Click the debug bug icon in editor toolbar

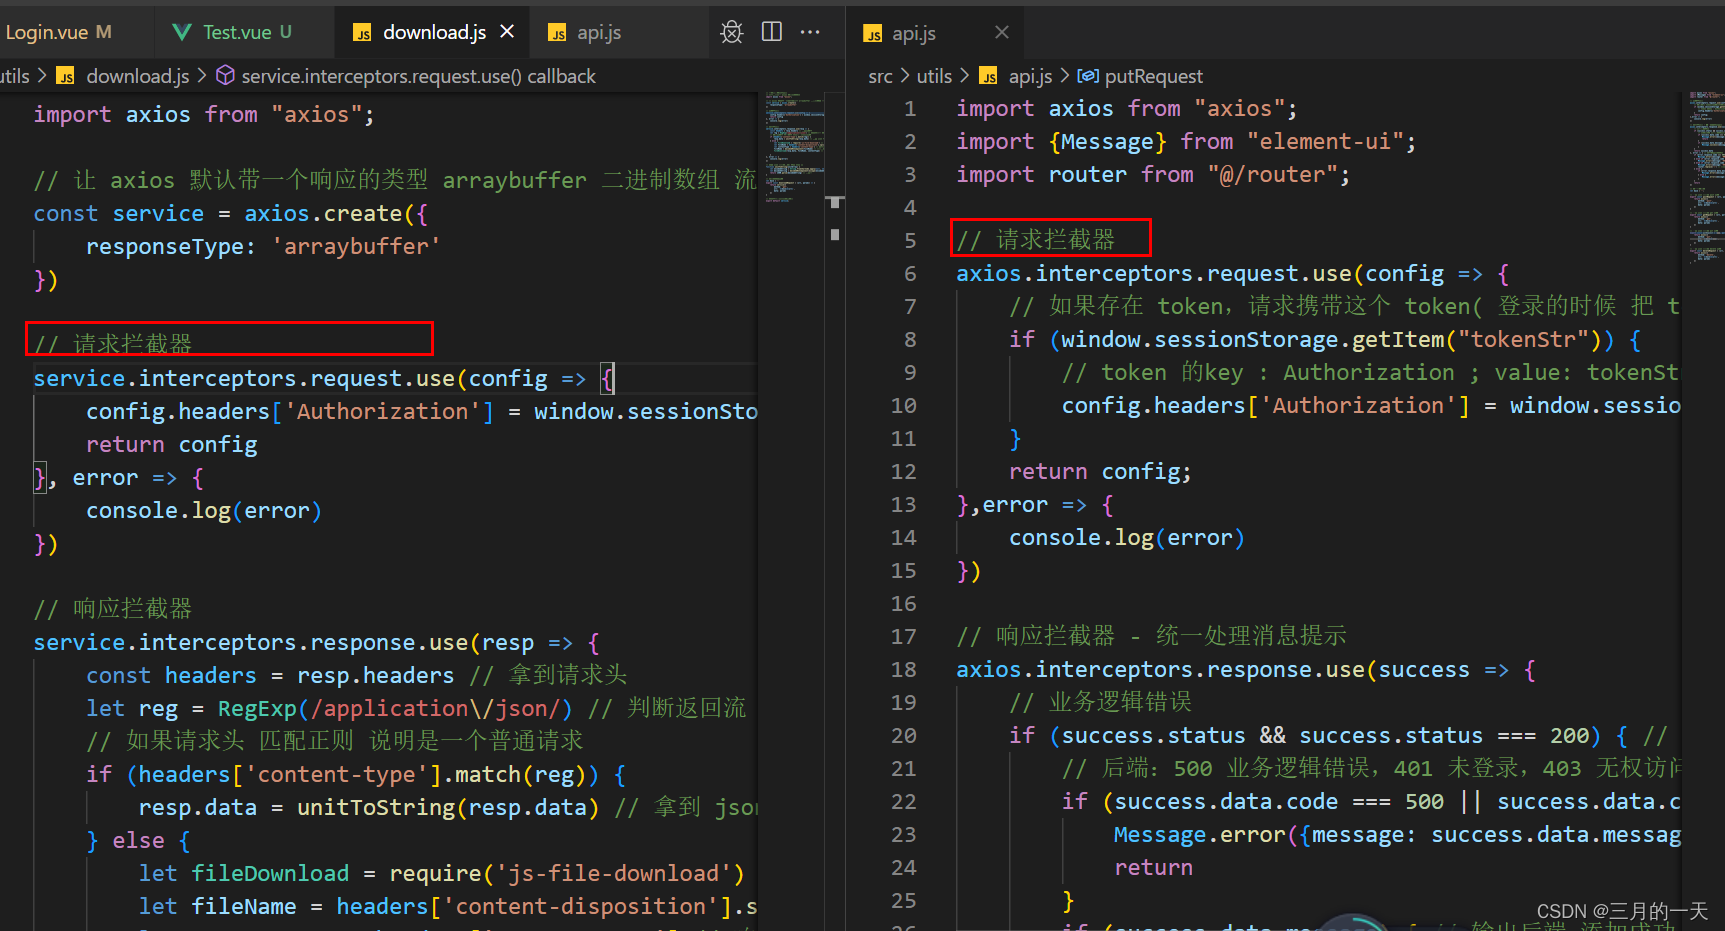pos(732,32)
